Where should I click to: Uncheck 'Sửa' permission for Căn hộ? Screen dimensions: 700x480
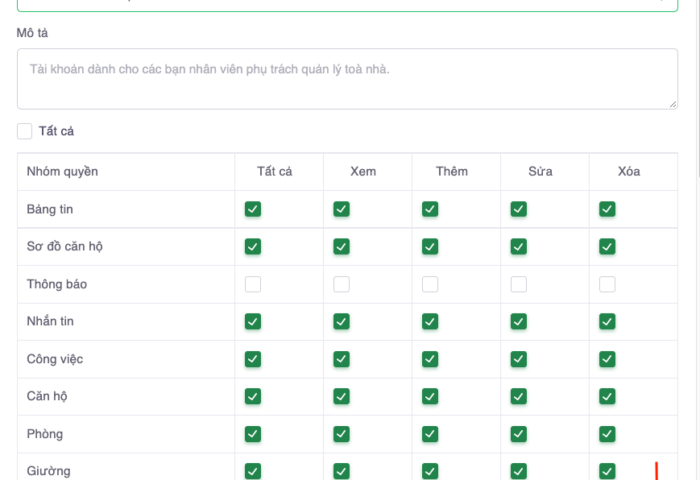click(x=518, y=396)
